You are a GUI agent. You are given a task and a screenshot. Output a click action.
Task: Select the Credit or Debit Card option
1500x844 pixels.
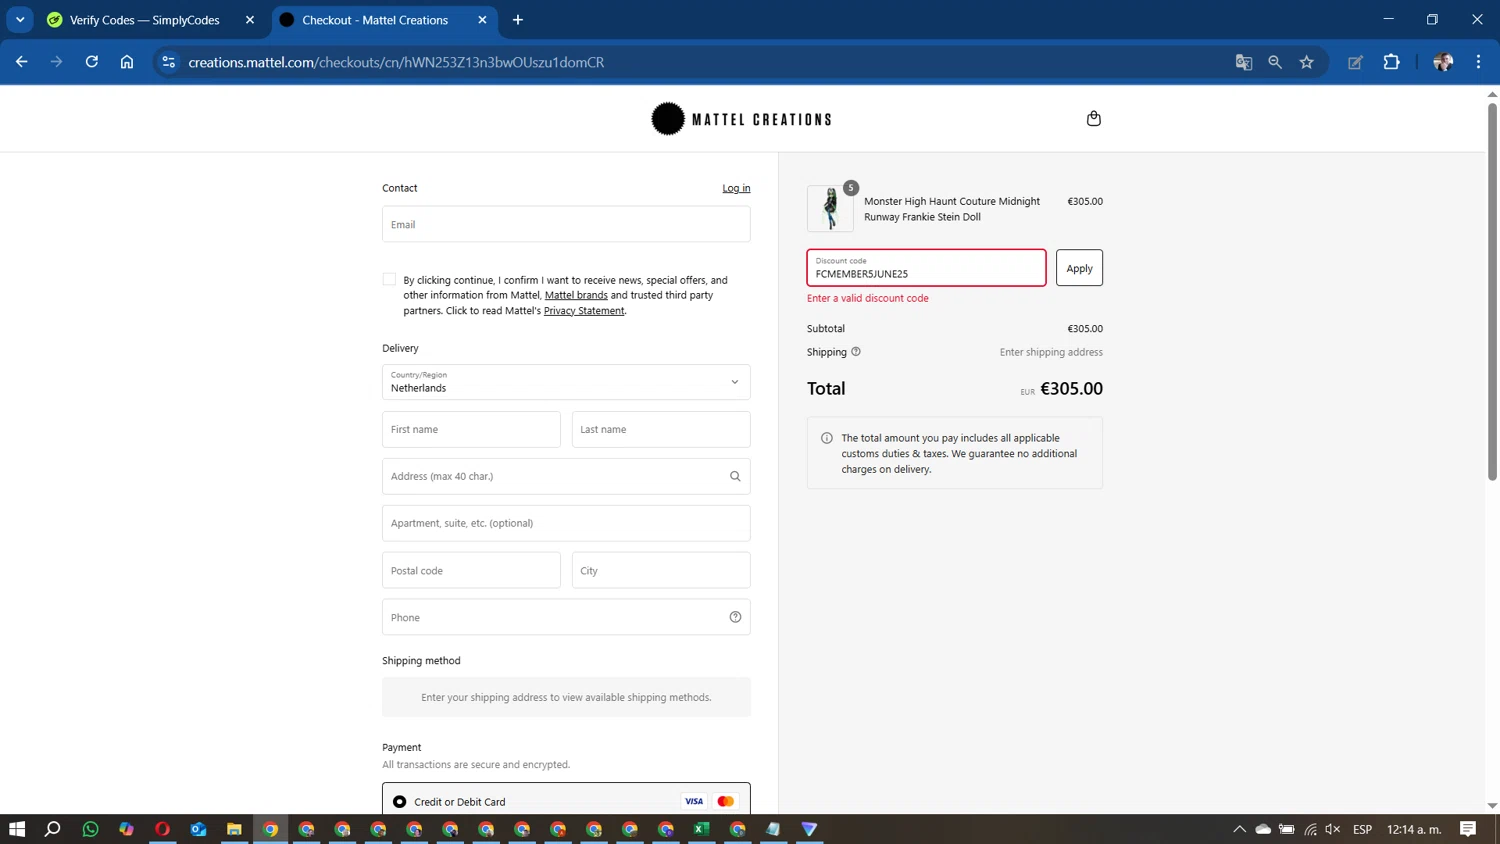point(400,802)
